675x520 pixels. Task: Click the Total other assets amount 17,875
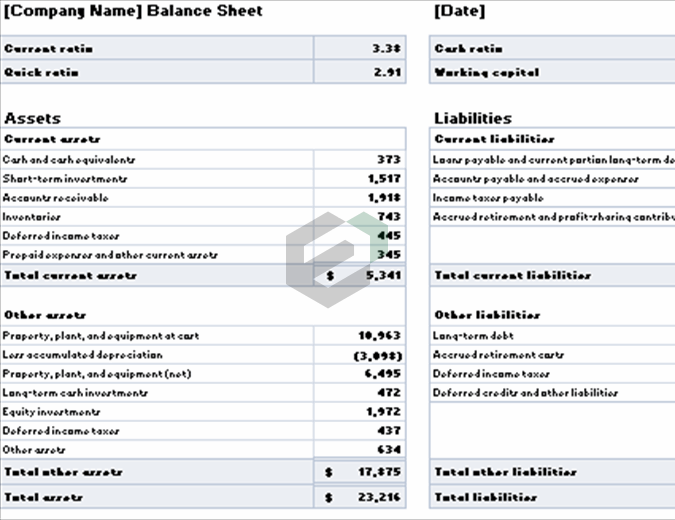[379, 471]
